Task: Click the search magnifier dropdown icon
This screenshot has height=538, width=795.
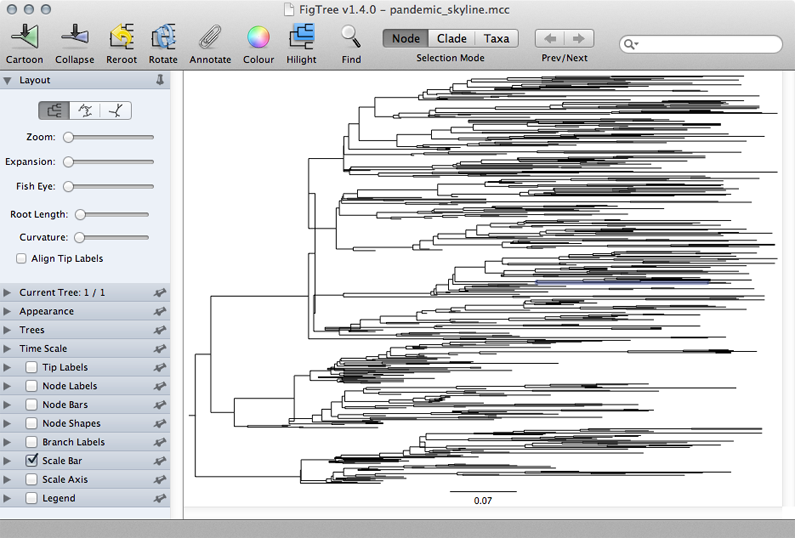Action: (630, 44)
